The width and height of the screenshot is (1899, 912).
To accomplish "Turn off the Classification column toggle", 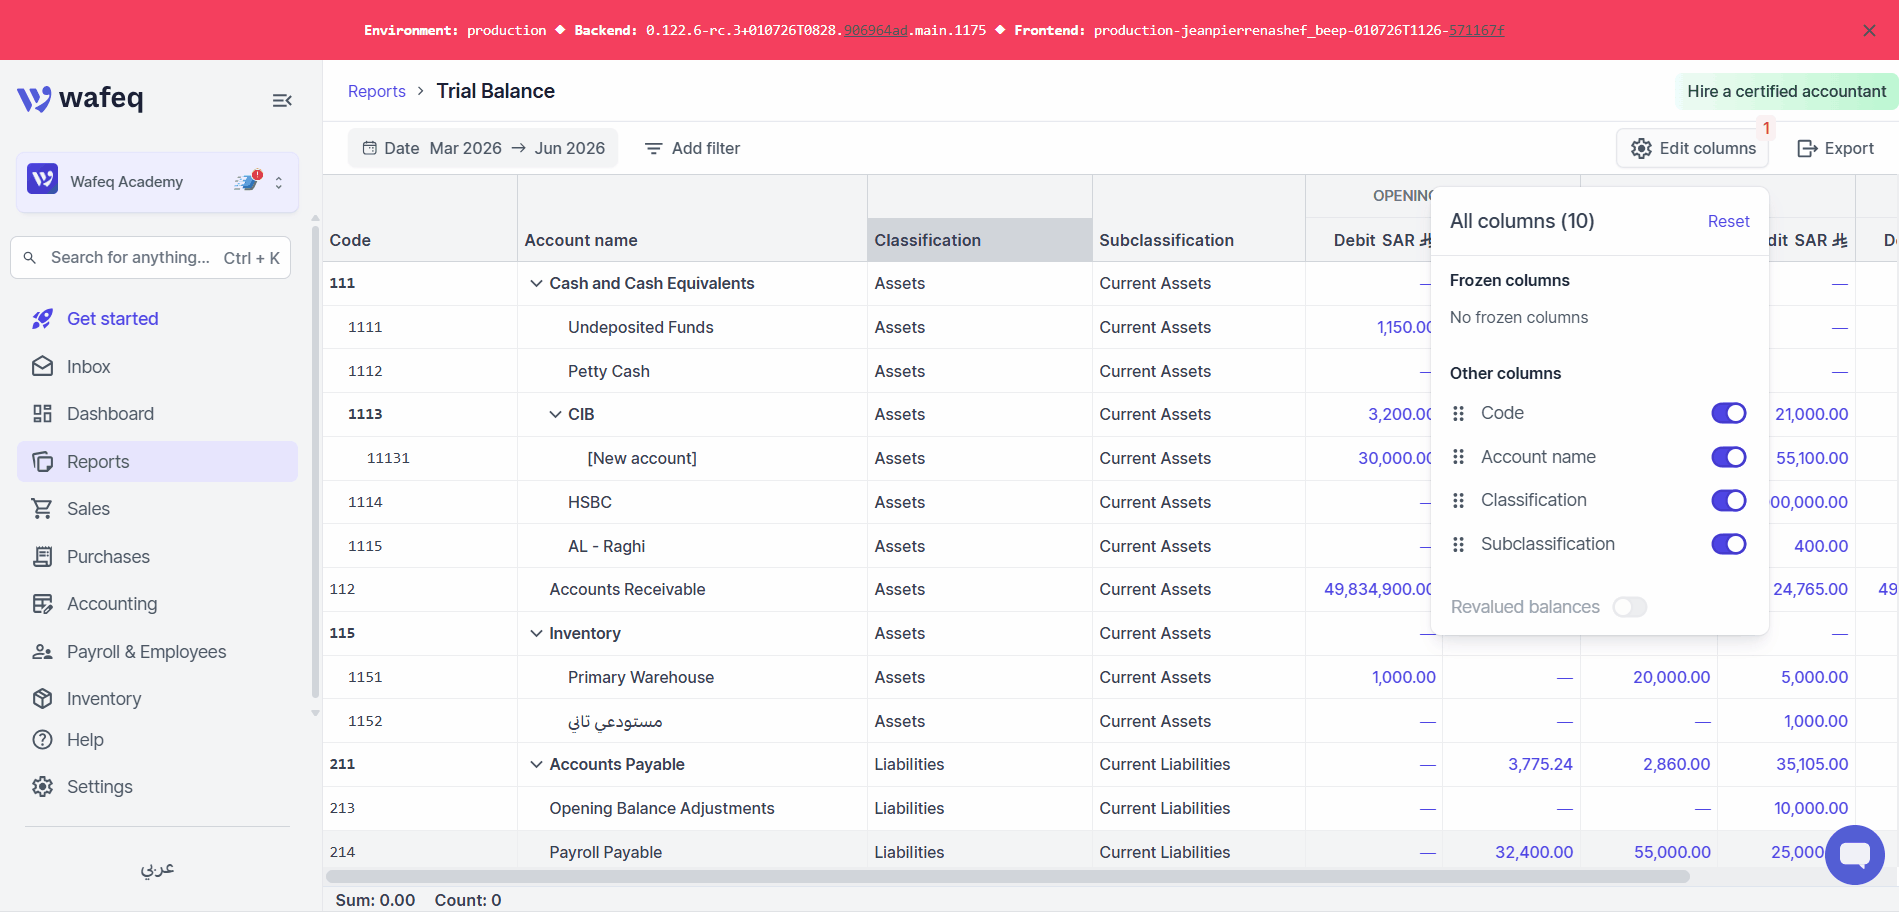I will (x=1728, y=500).
